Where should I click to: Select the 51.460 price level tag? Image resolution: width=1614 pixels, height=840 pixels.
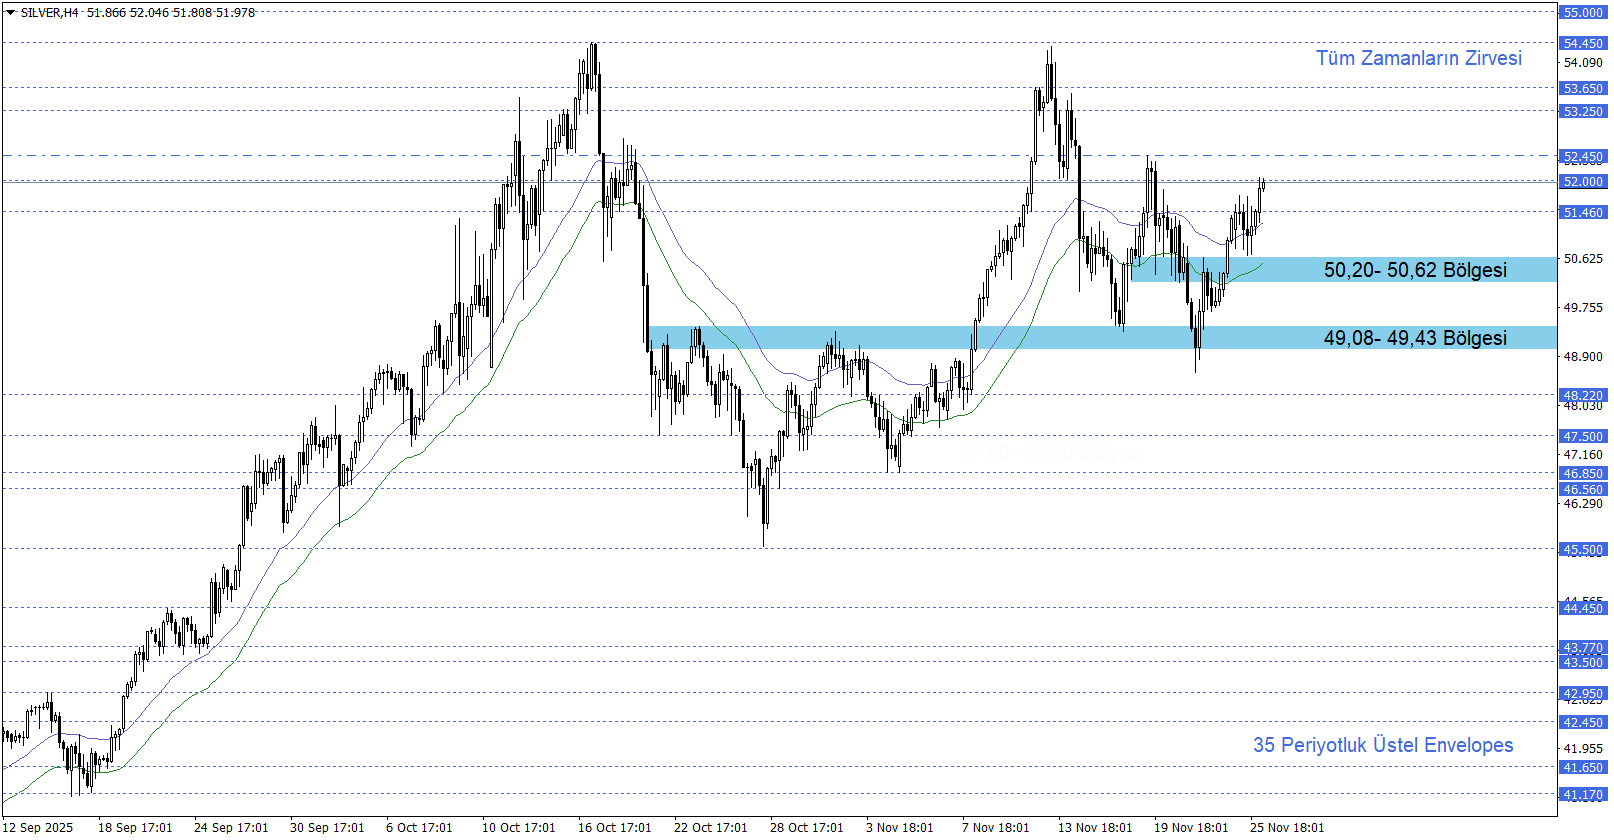(1582, 213)
